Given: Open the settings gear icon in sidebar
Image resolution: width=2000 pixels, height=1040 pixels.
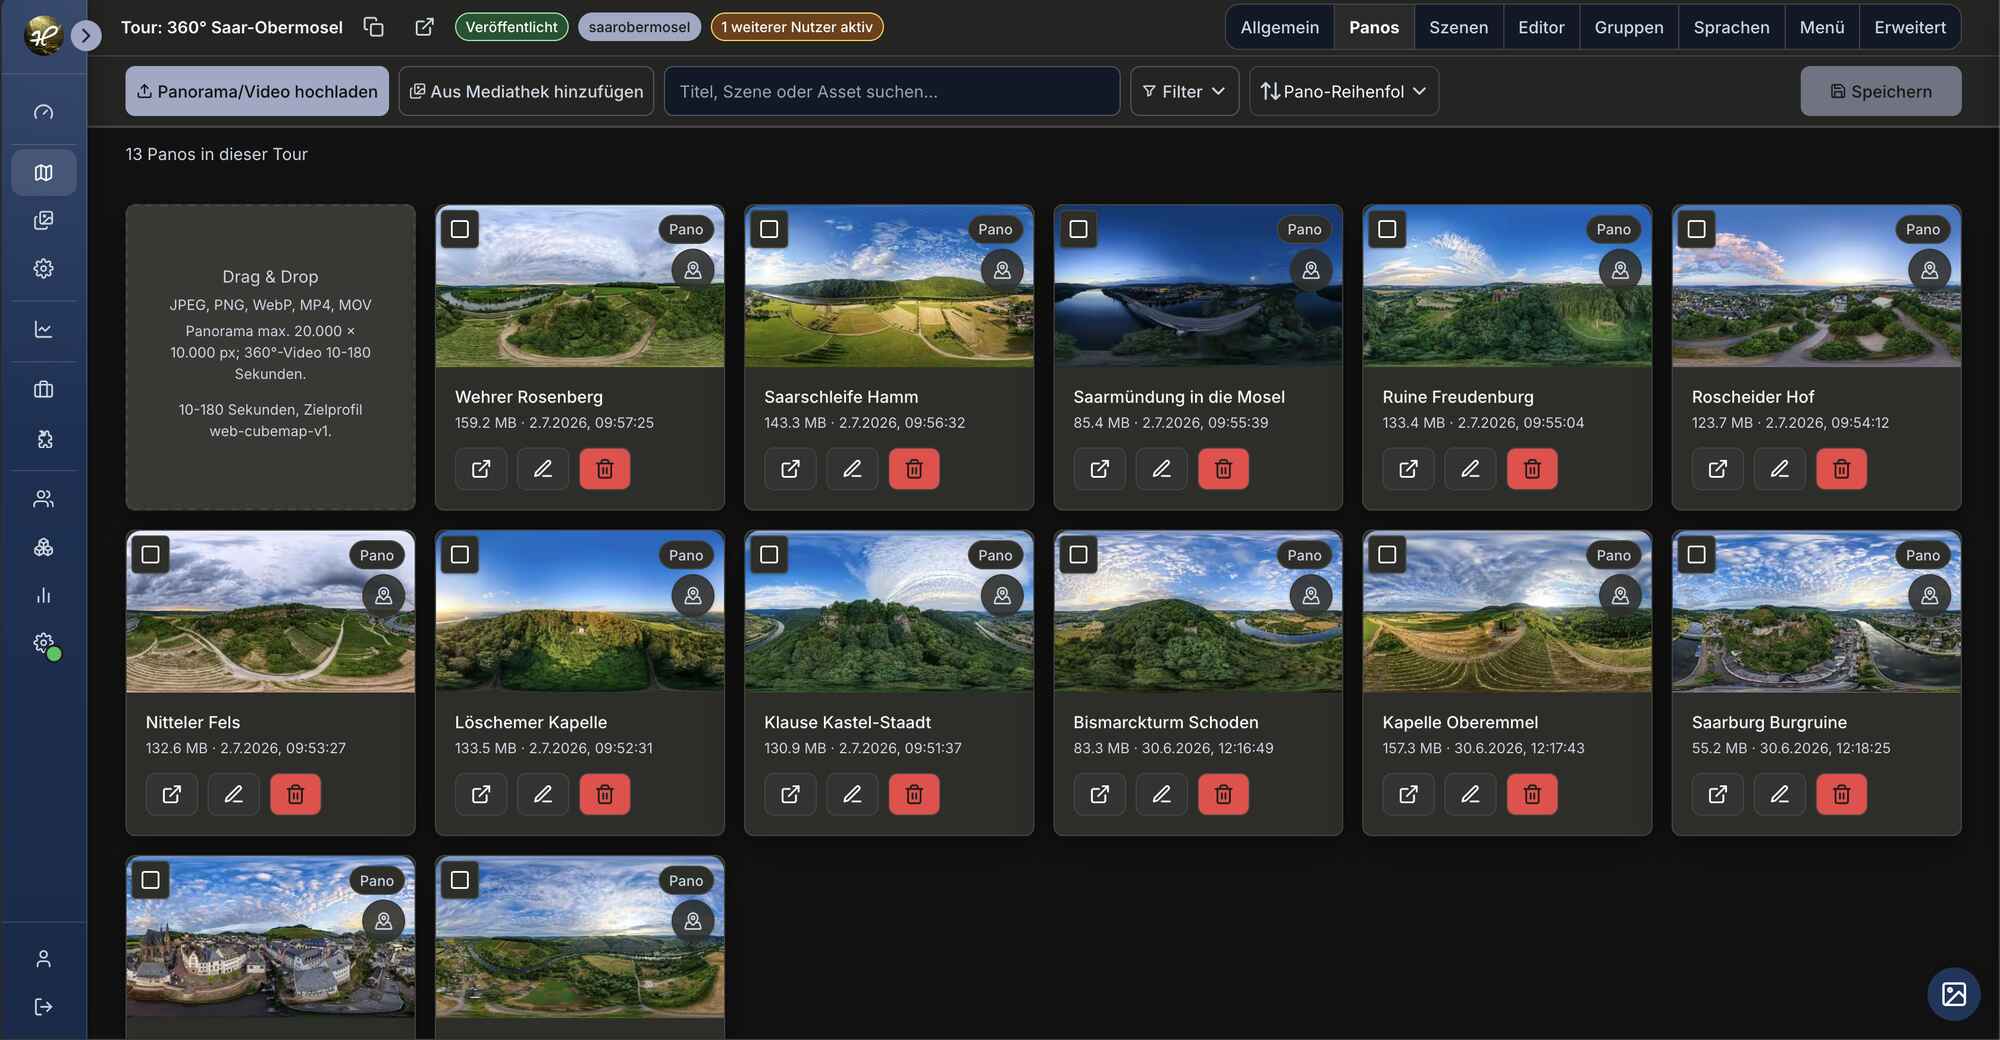Looking at the screenshot, I should (x=43, y=268).
